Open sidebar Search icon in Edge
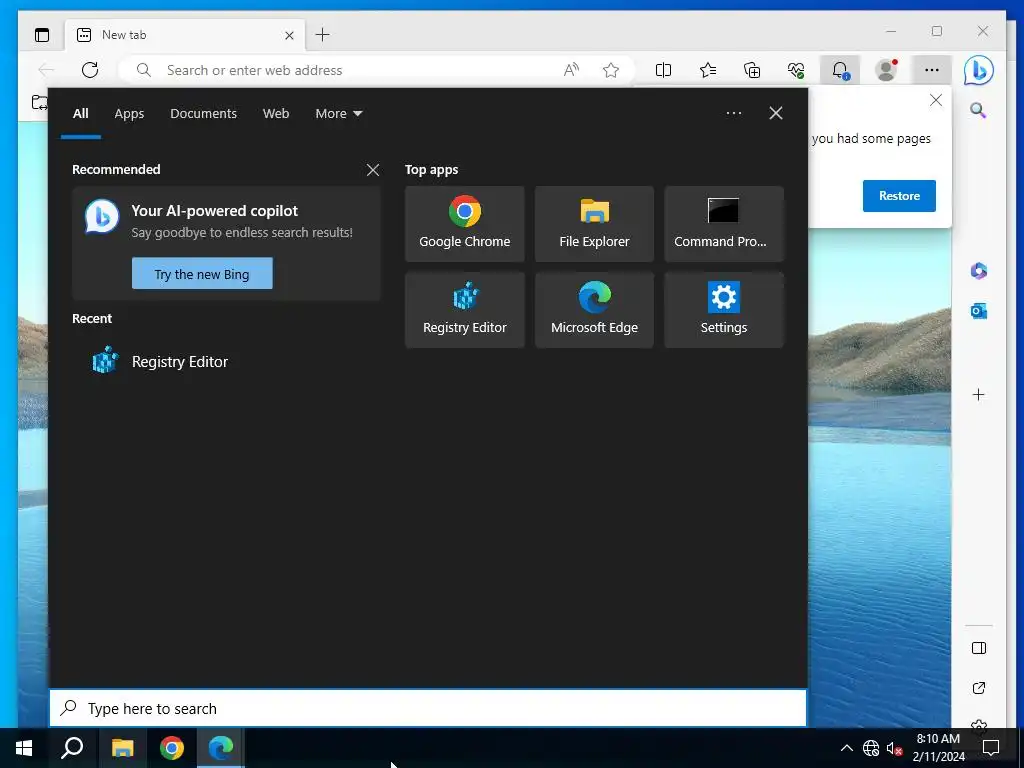 pos(978,110)
